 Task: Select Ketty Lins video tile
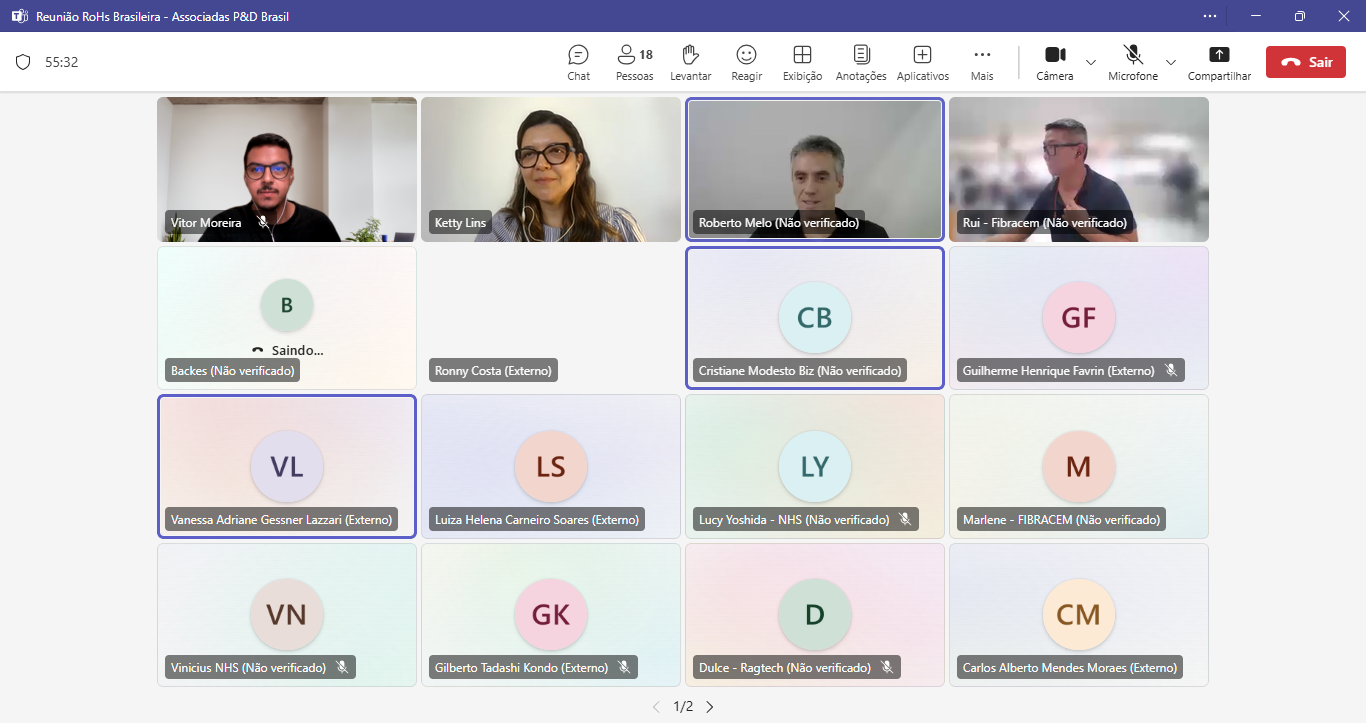pos(550,169)
